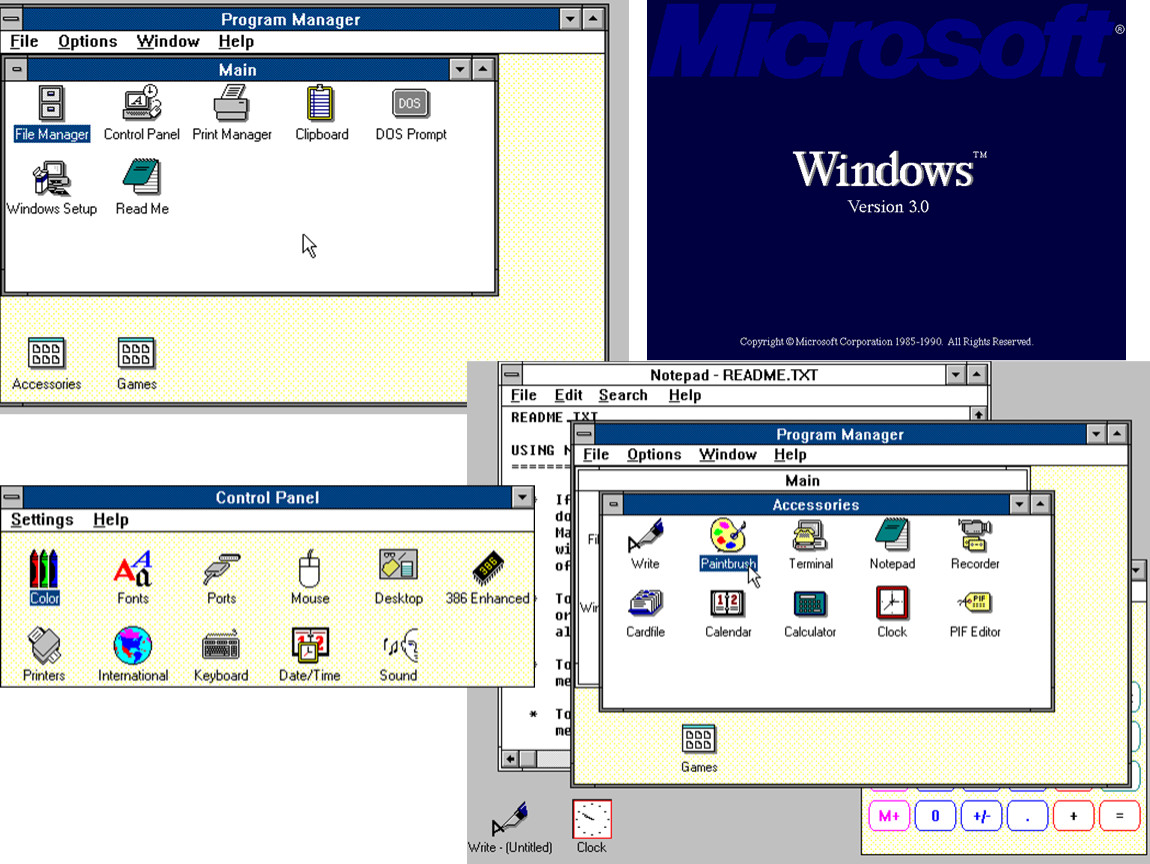Click calculator equals button
1150x864 pixels.
1119,816
